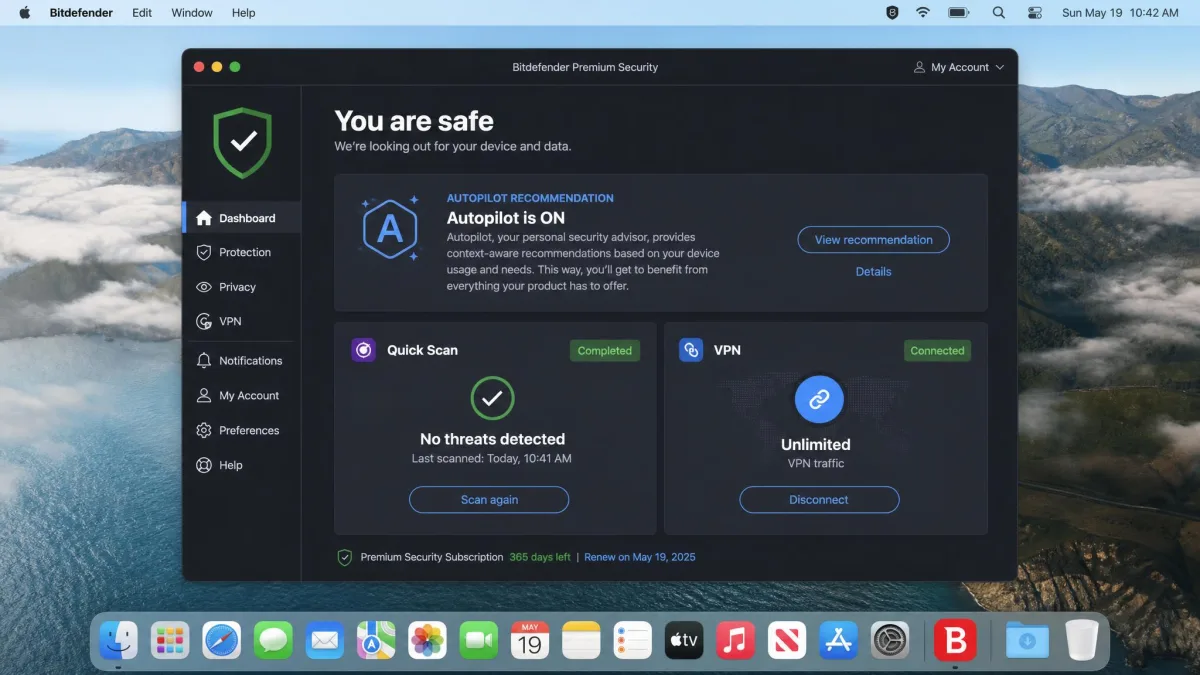Screen dimensions: 1200x675
Task: Open the Trash in the Dock
Action: coord(1081,640)
